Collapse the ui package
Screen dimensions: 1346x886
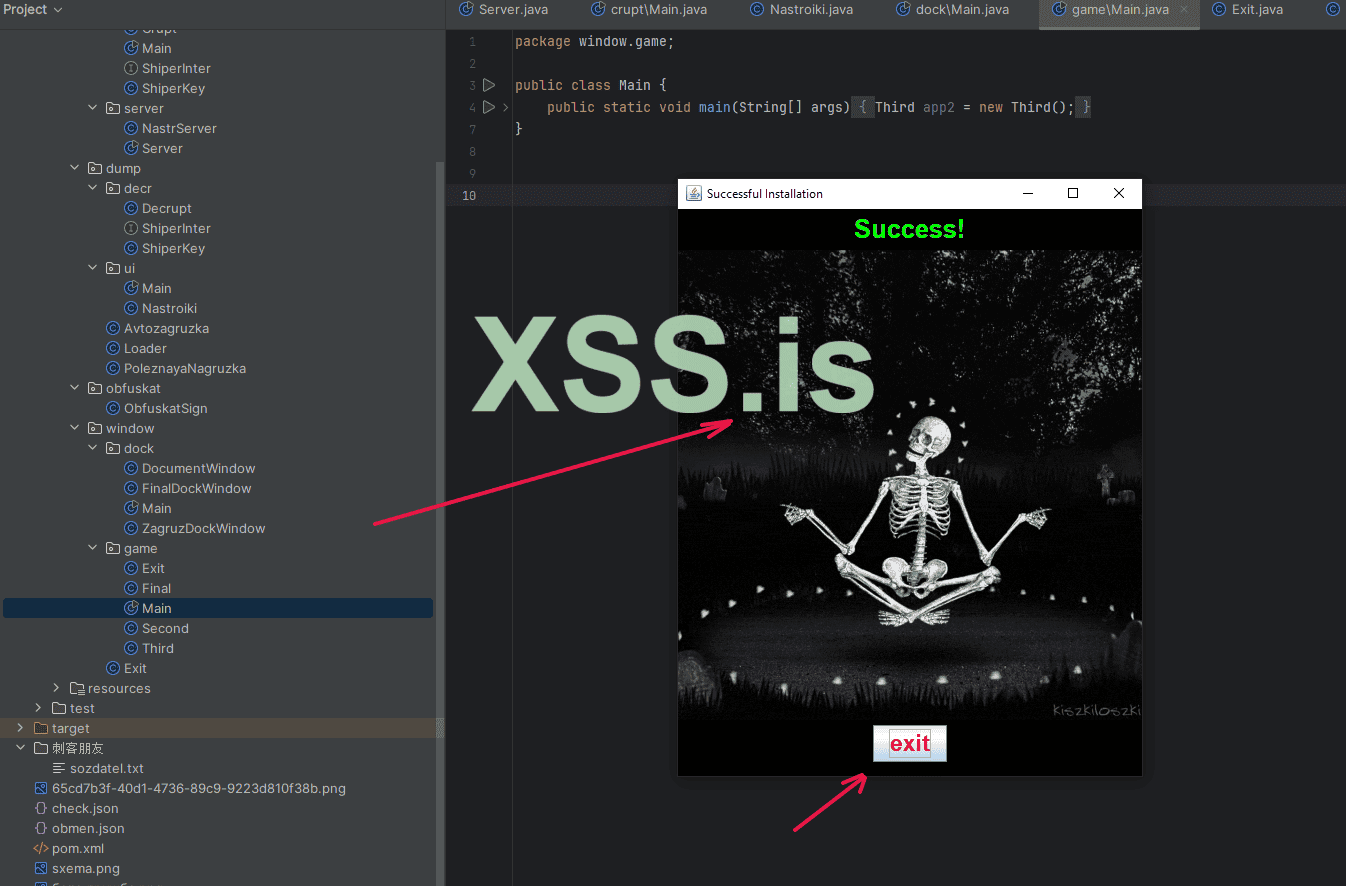(93, 268)
